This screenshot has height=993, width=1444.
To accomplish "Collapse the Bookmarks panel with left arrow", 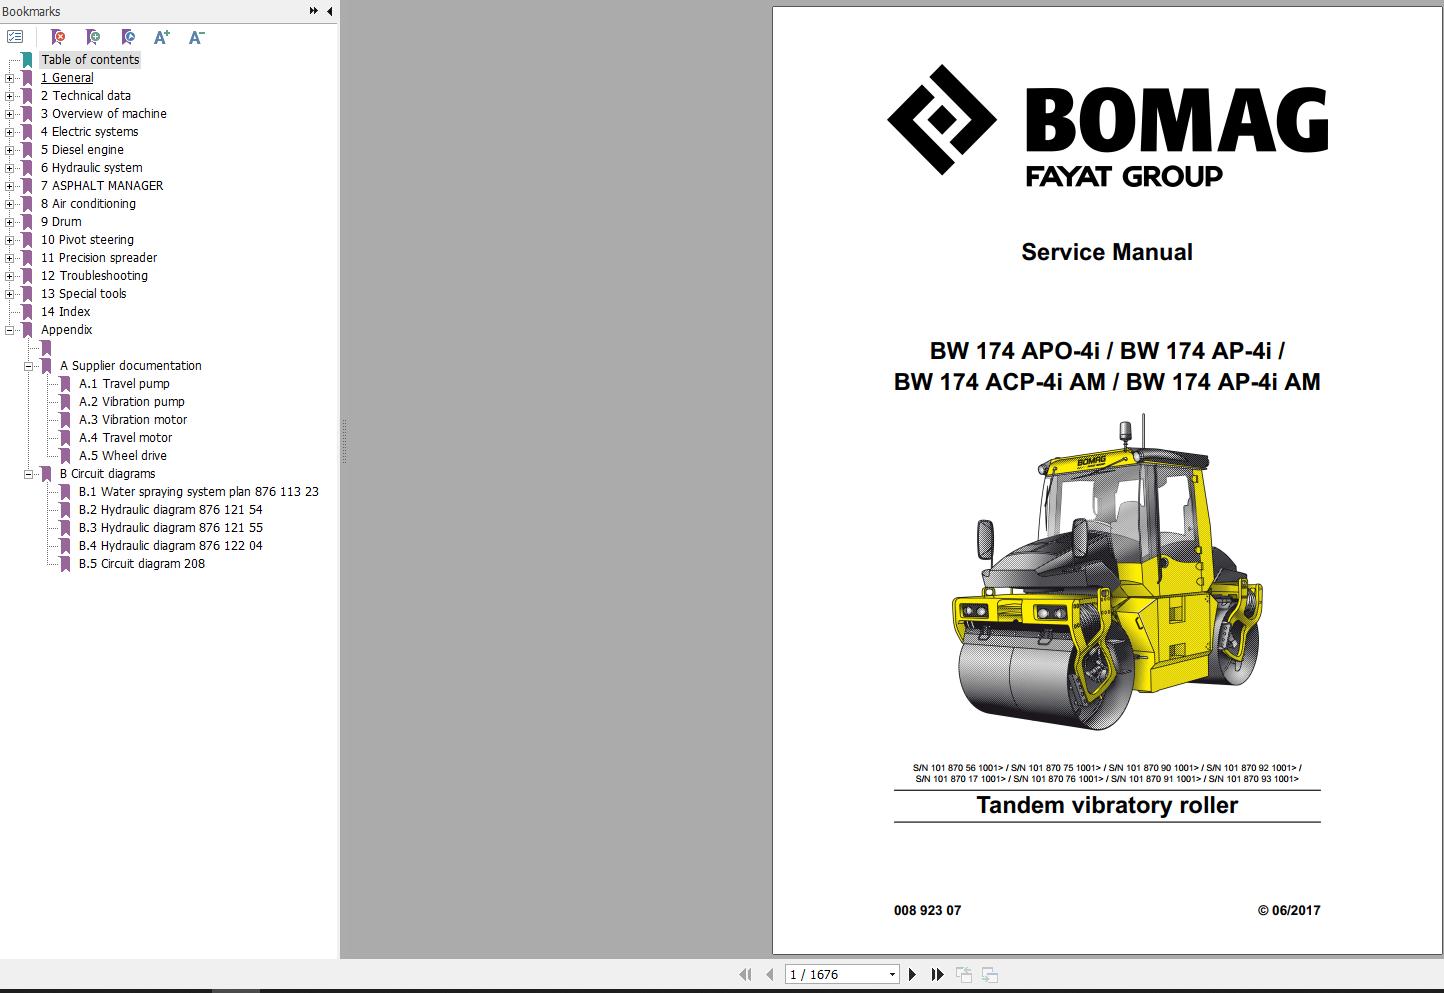I will coord(330,11).
